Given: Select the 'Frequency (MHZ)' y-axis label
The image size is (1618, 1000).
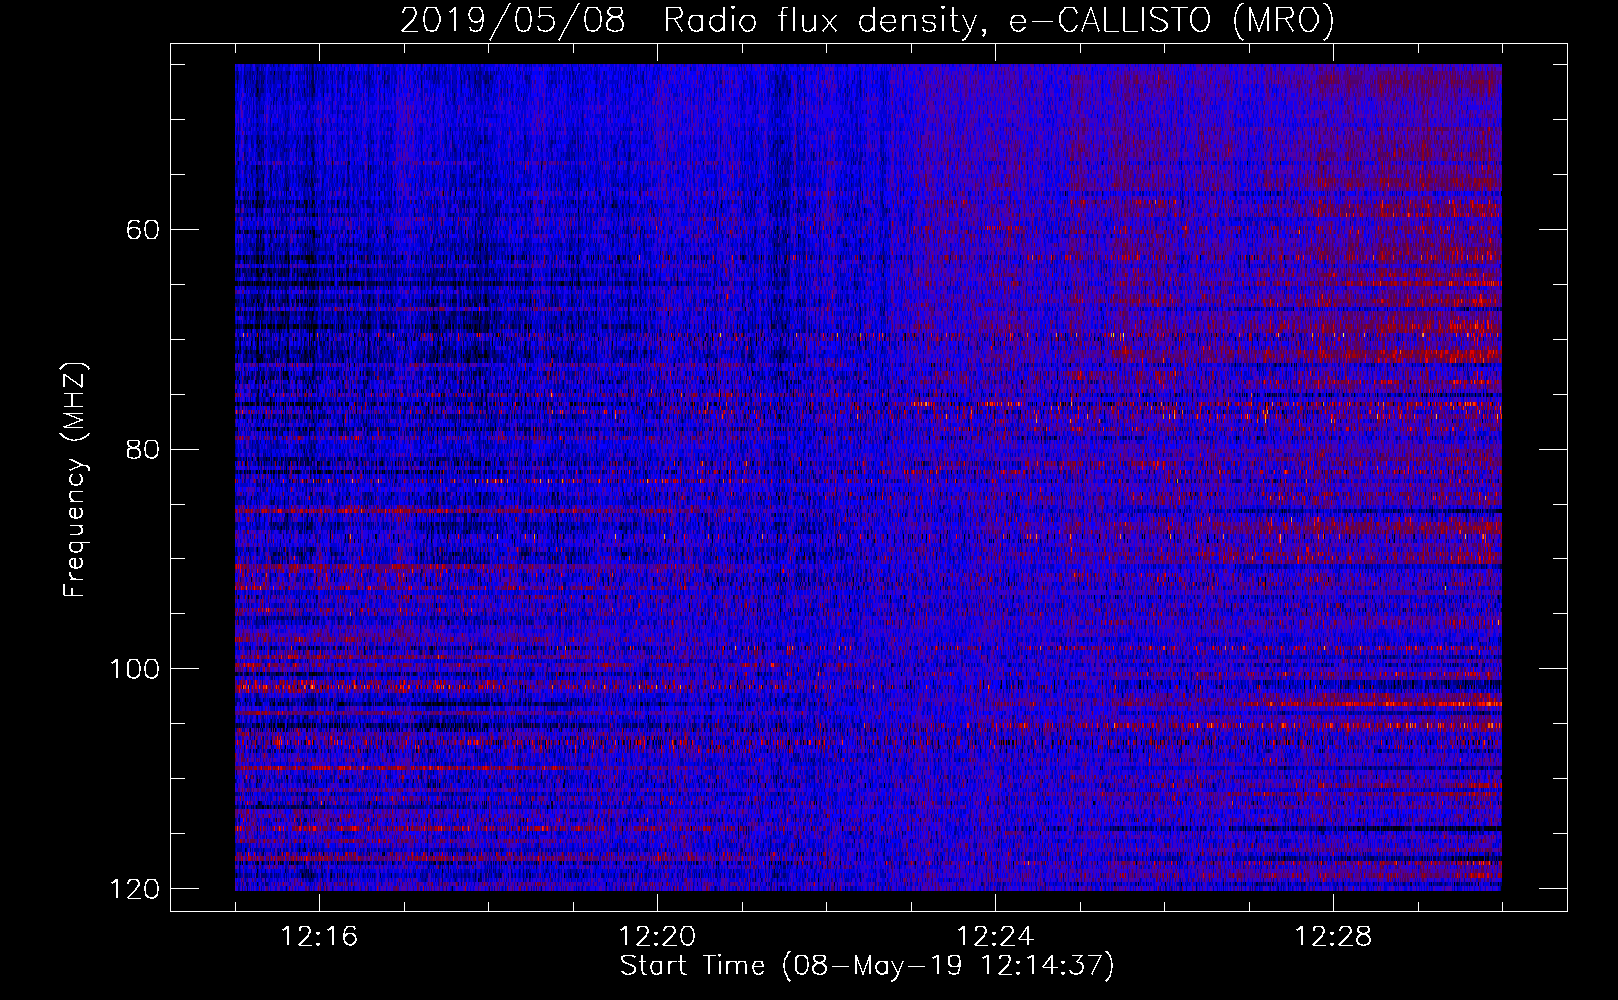Looking at the screenshot, I should (x=75, y=479).
